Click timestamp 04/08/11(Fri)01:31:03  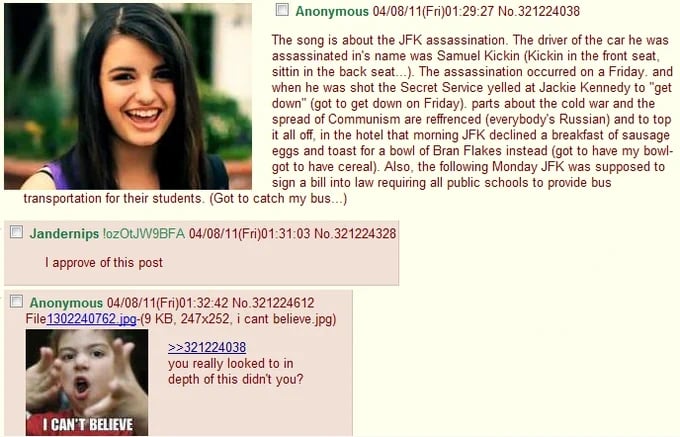tap(249, 234)
